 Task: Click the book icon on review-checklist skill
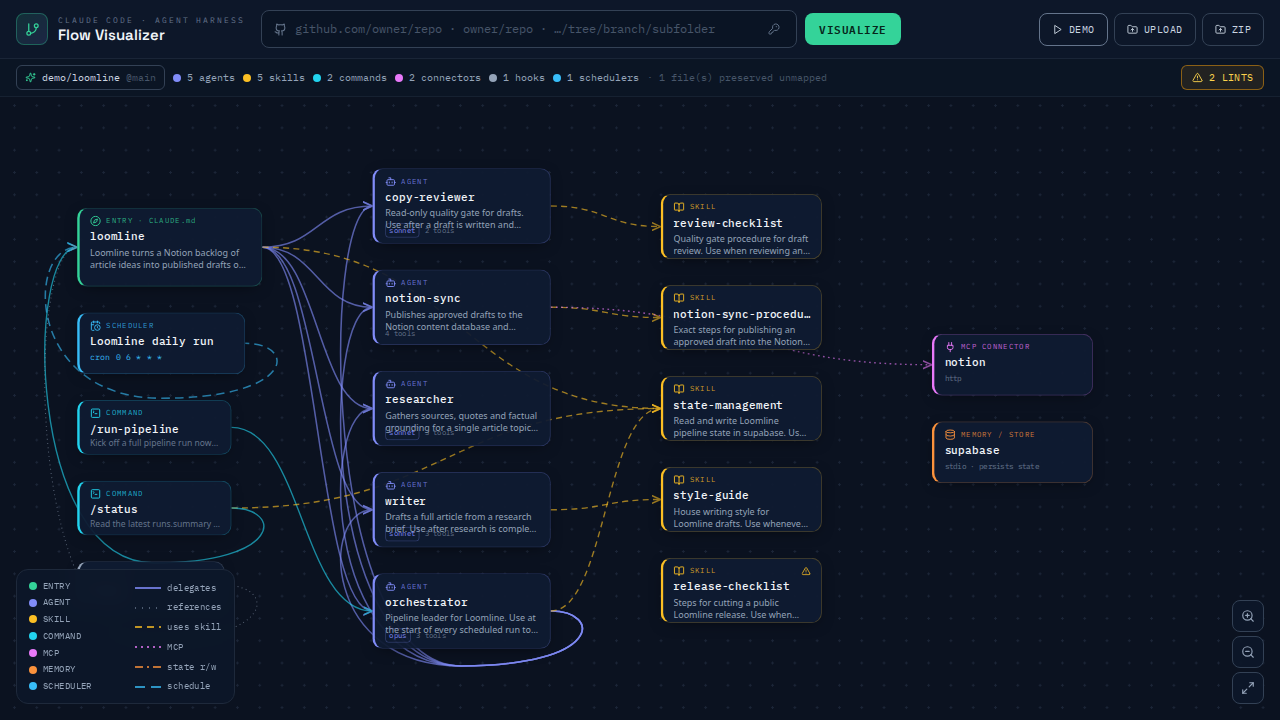[679, 207]
